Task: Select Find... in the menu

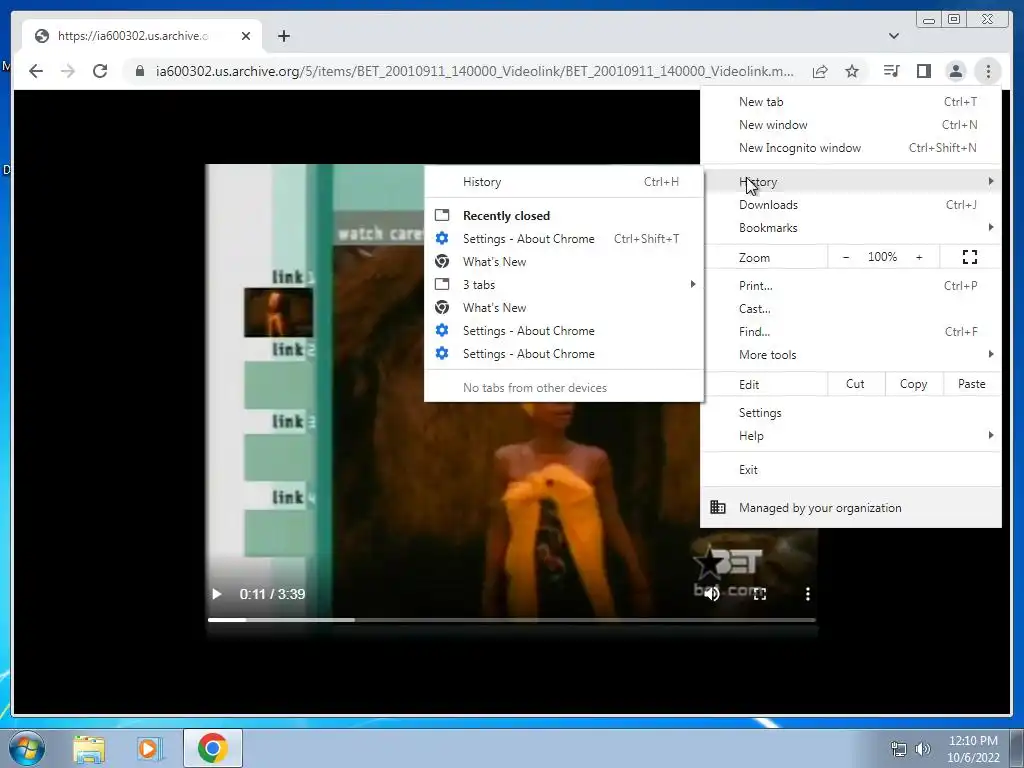Action: point(851,332)
